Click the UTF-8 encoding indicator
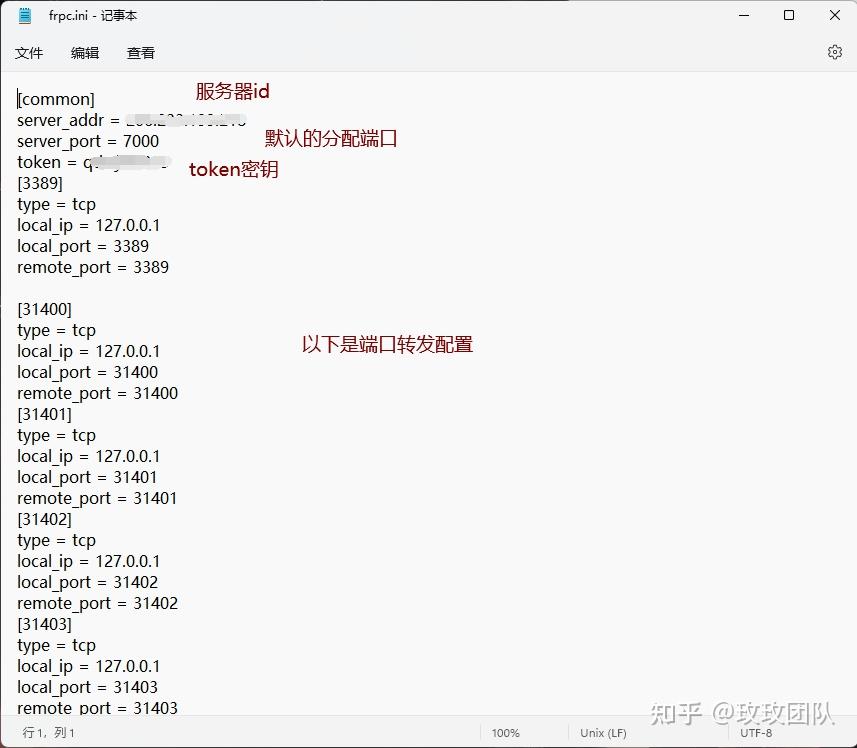Viewport: 857px width, 748px height. tap(757, 732)
